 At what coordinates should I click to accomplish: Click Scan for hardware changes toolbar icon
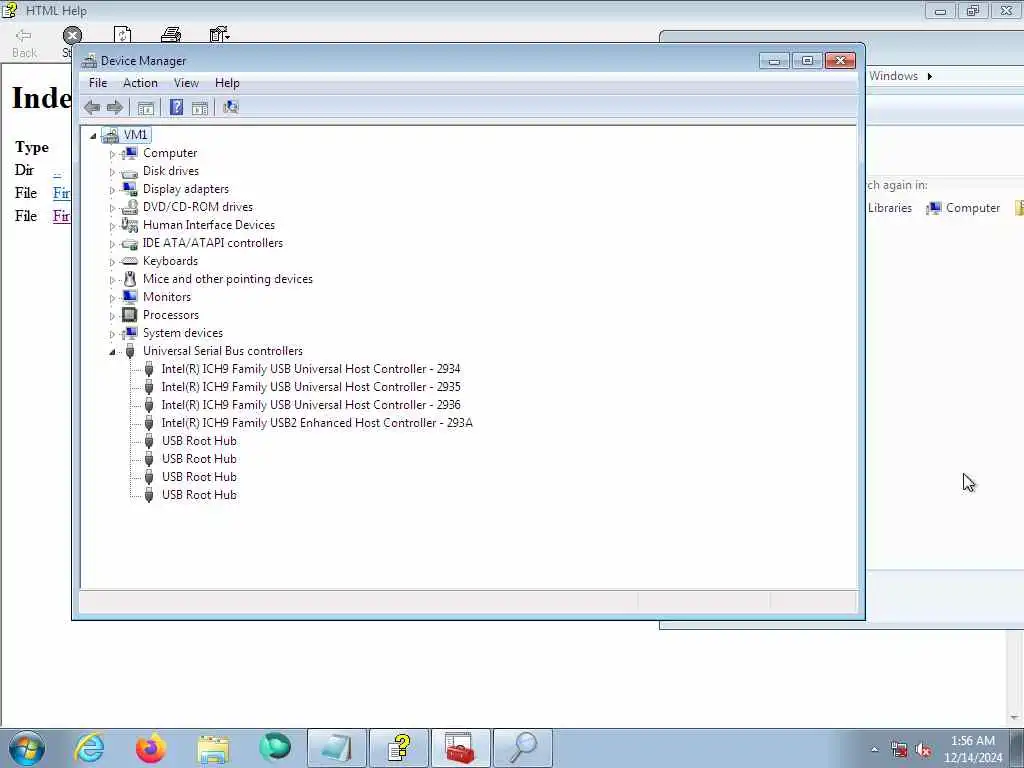(x=231, y=107)
